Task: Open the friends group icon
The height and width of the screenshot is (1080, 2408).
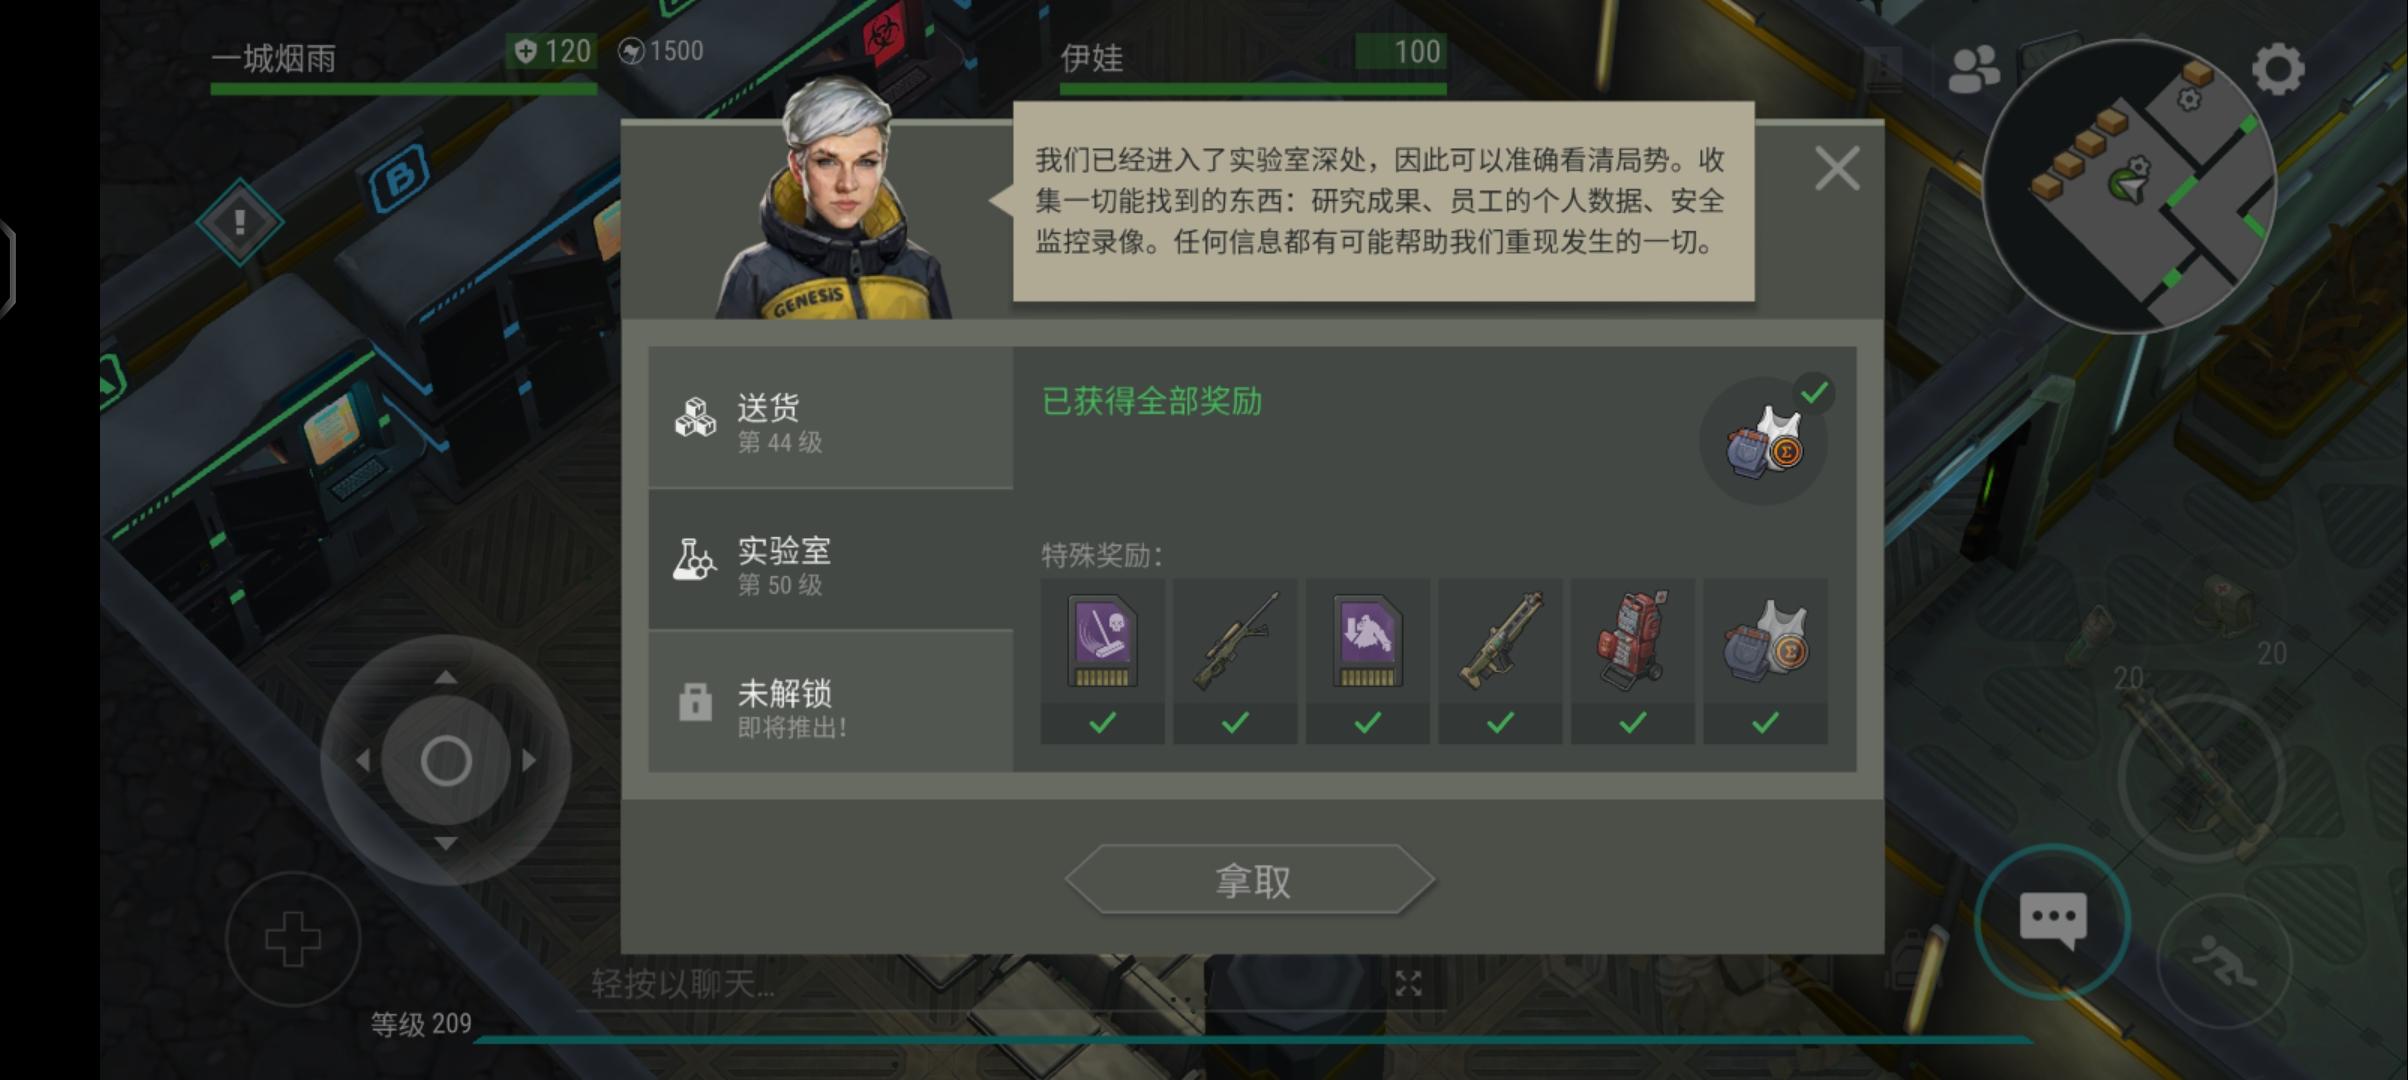Action: click(x=1974, y=70)
